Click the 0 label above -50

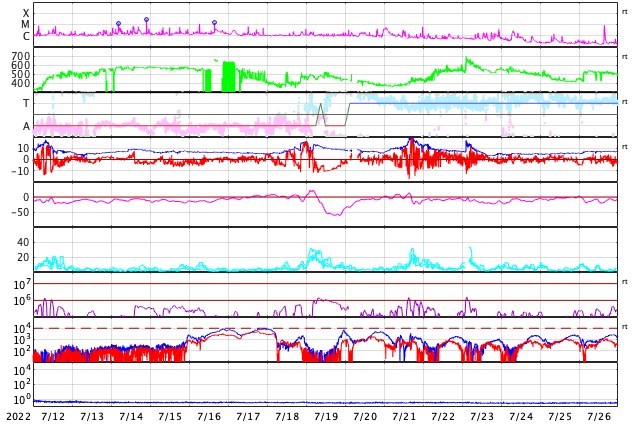26,197
